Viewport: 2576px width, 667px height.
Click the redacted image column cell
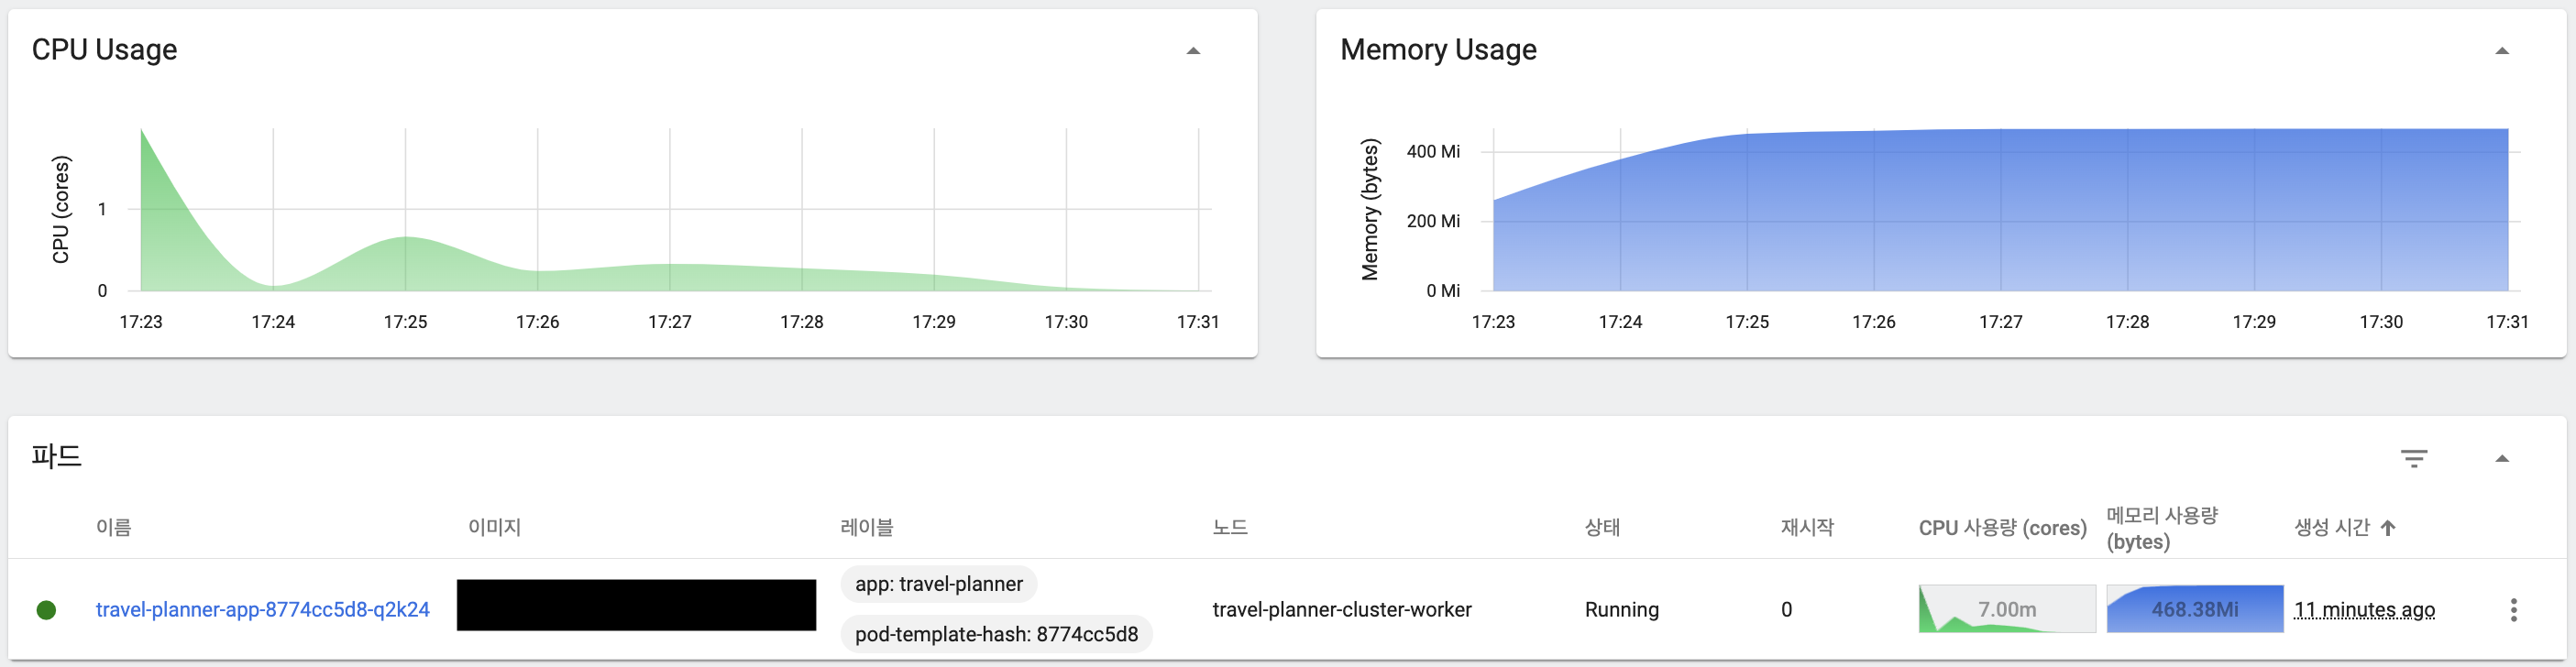[x=636, y=605]
